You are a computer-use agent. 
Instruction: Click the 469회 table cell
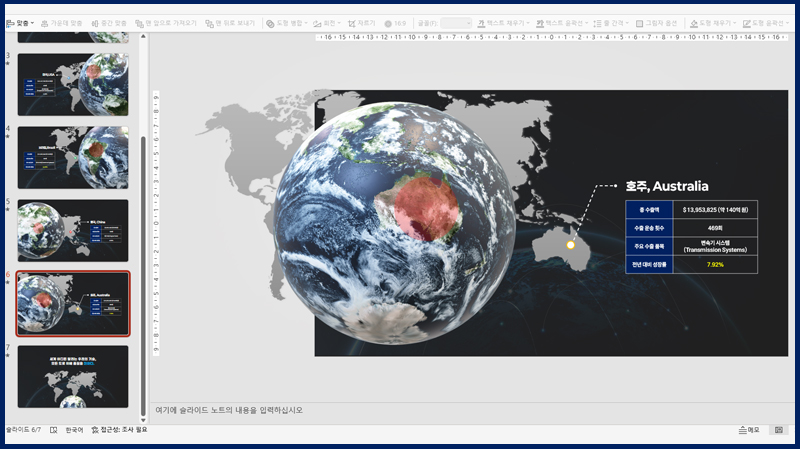pyautogui.click(x=715, y=228)
